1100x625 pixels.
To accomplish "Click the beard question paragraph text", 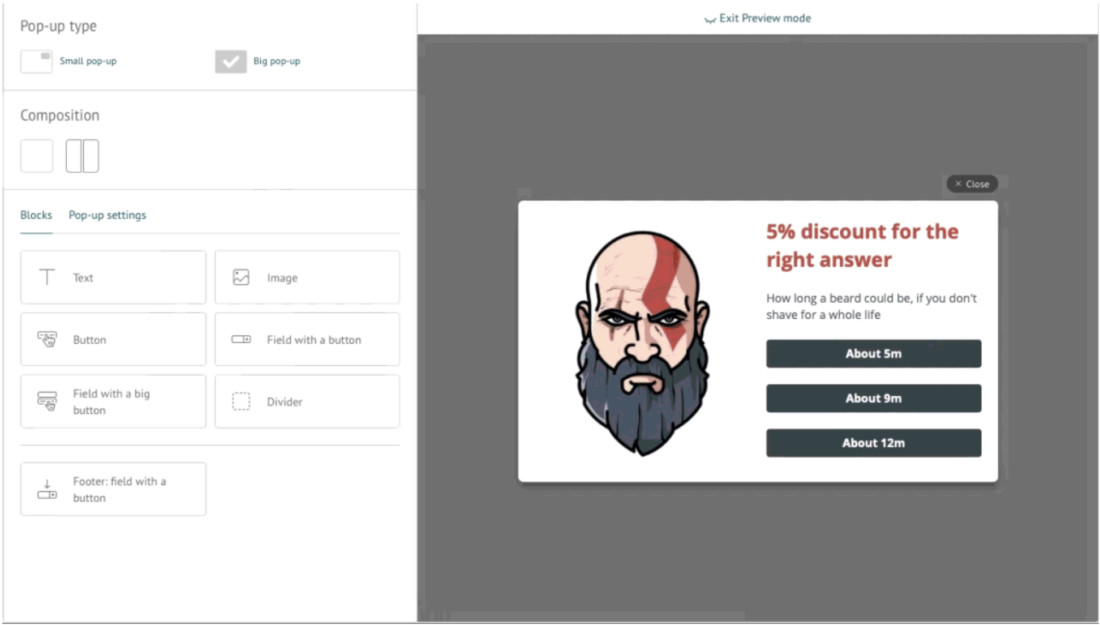I will pos(871,307).
